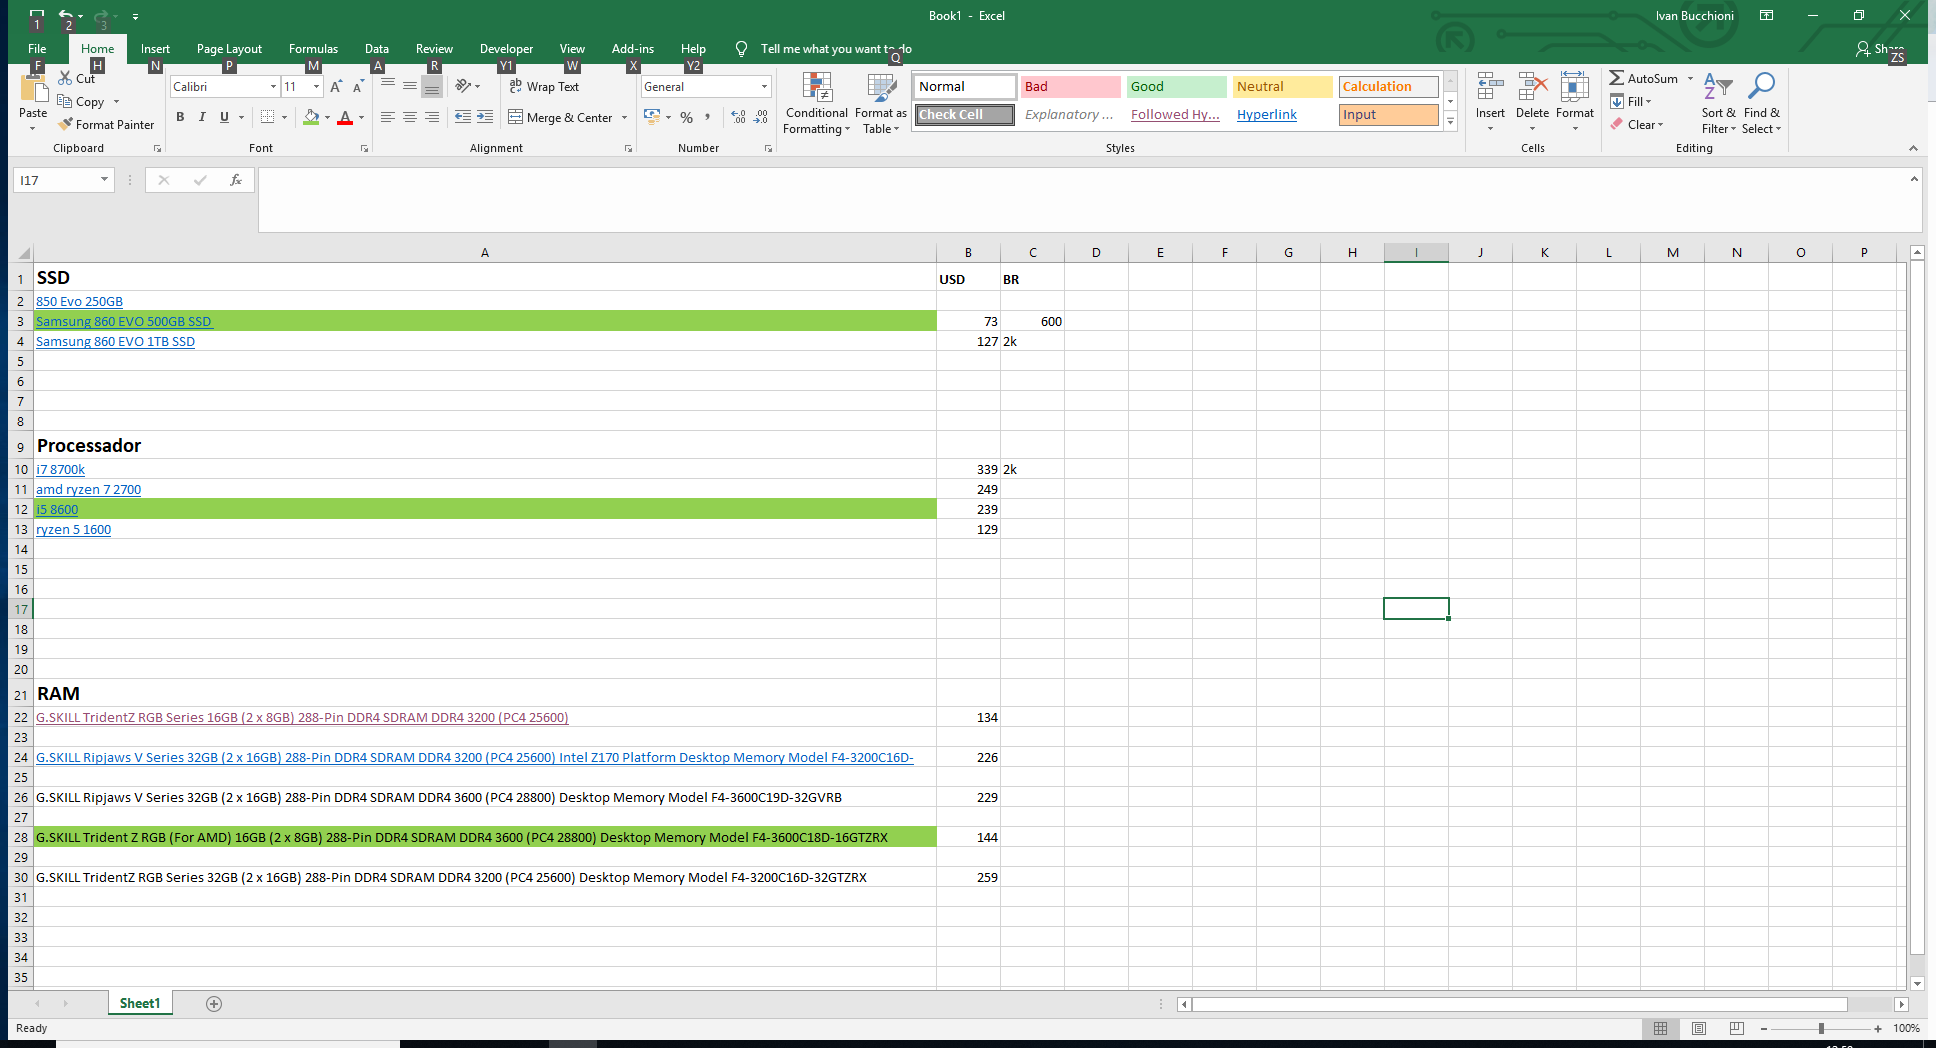Image resolution: width=1936 pixels, height=1048 pixels.
Task: Open the Clear dropdown
Action: tap(1637, 125)
